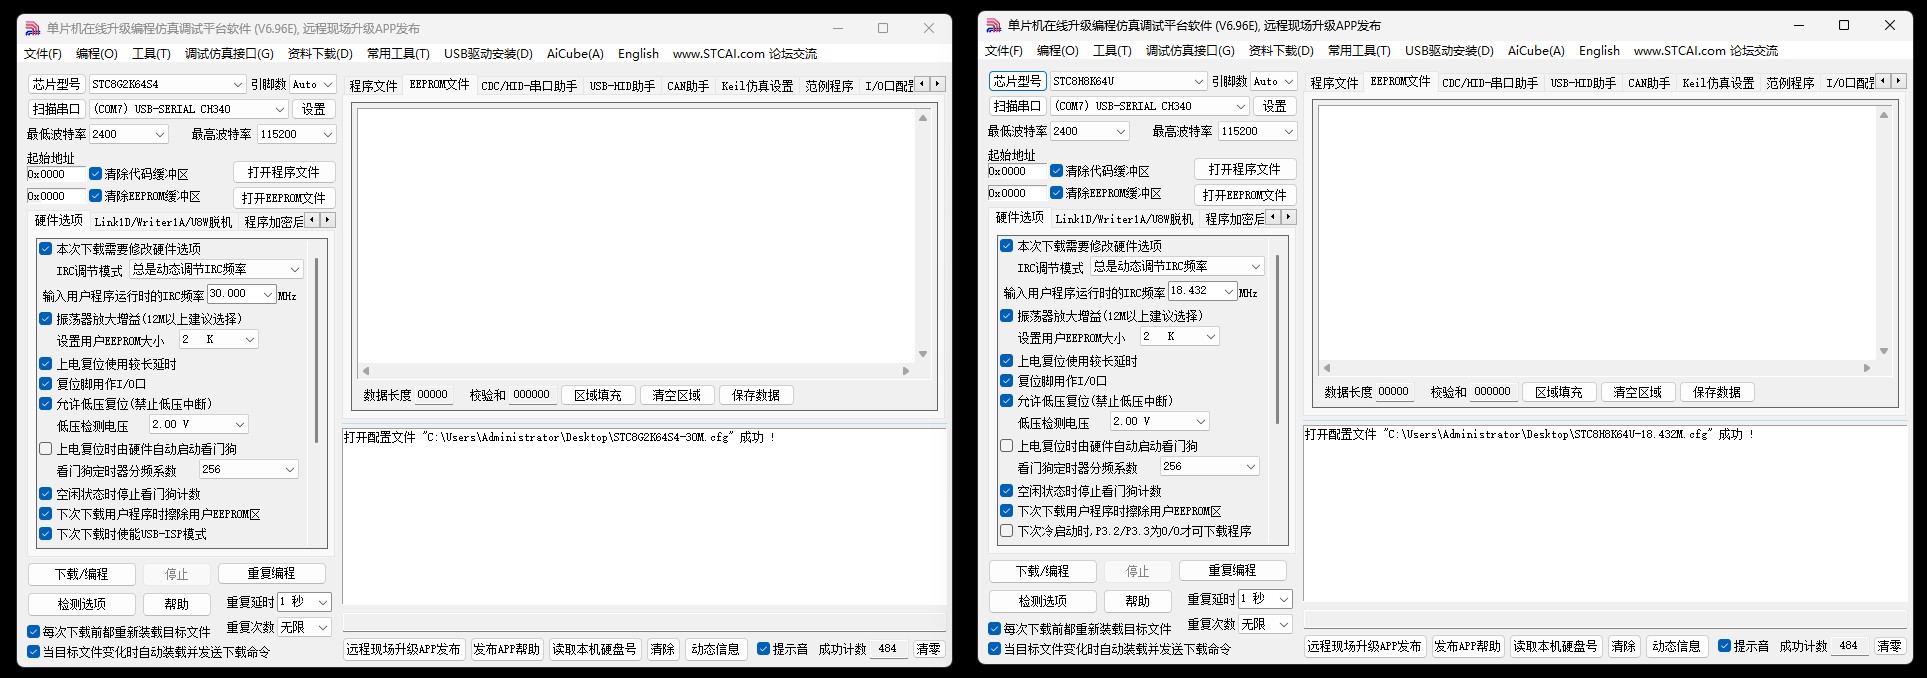Open AiCube(A) menu in right window
Image resolution: width=1927 pixels, height=678 pixels.
(1536, 51)
